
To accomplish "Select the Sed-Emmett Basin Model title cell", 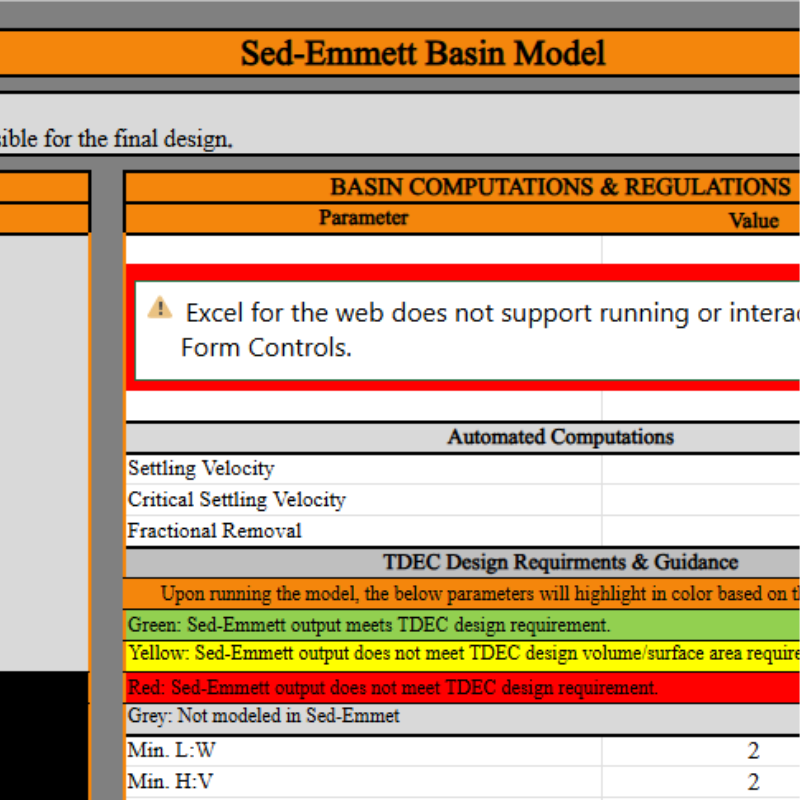I will [x=400, y=53].
